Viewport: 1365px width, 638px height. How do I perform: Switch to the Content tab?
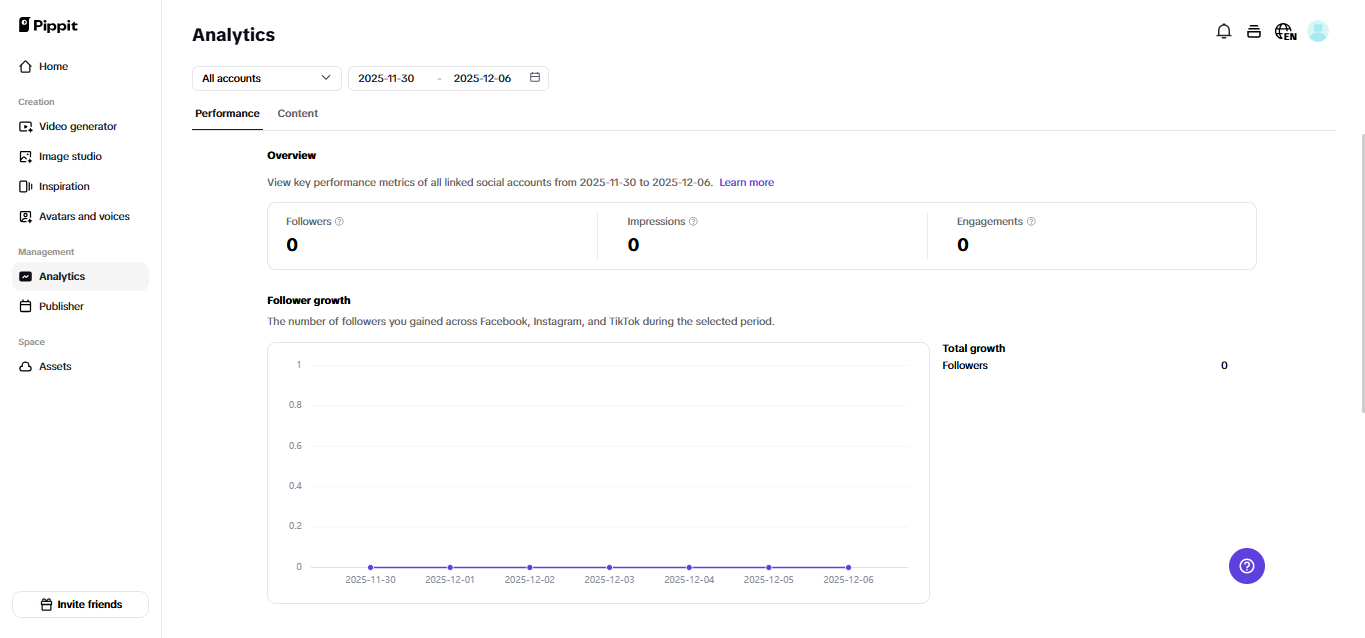tap(297, 113)
